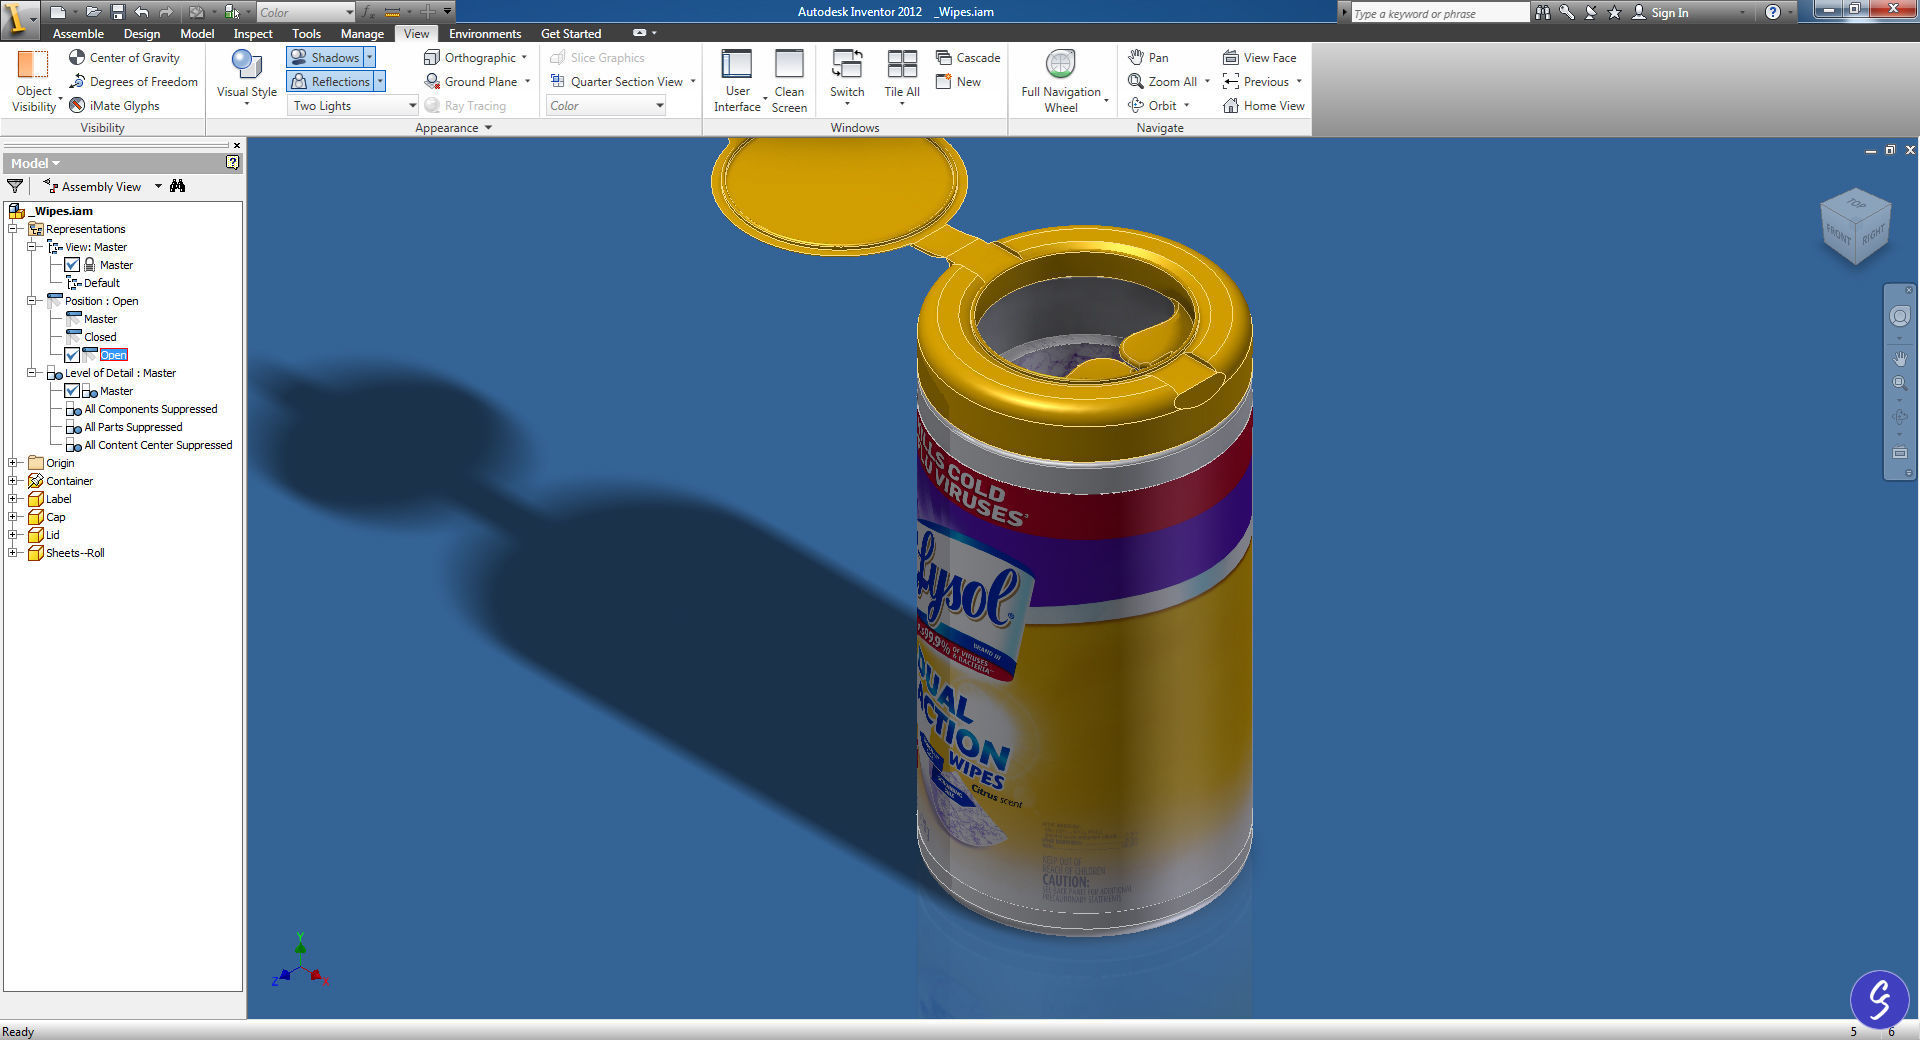Select the Orbit tool
The height and width of the screenshot is (1040, 1920).
pyautogui.click(x=1152, y=106)
